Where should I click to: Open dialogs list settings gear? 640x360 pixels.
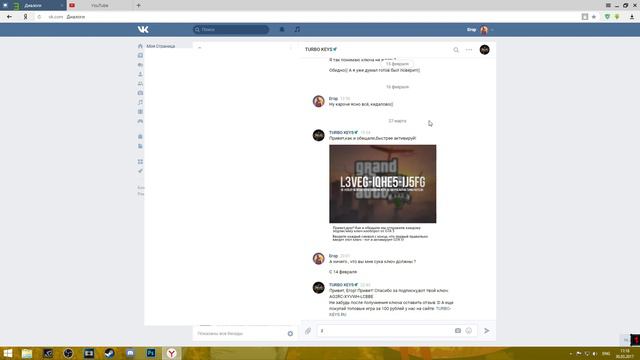click(x=290, y=333)
